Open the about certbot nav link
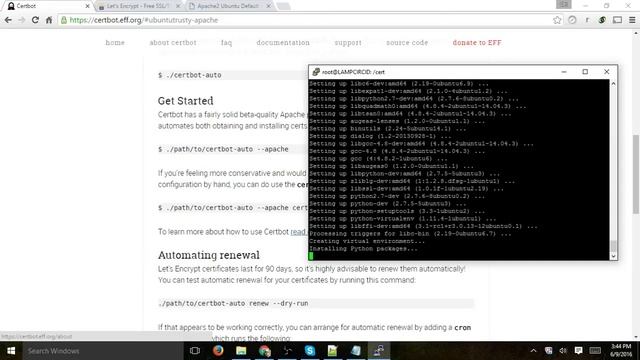 [173, 42]
